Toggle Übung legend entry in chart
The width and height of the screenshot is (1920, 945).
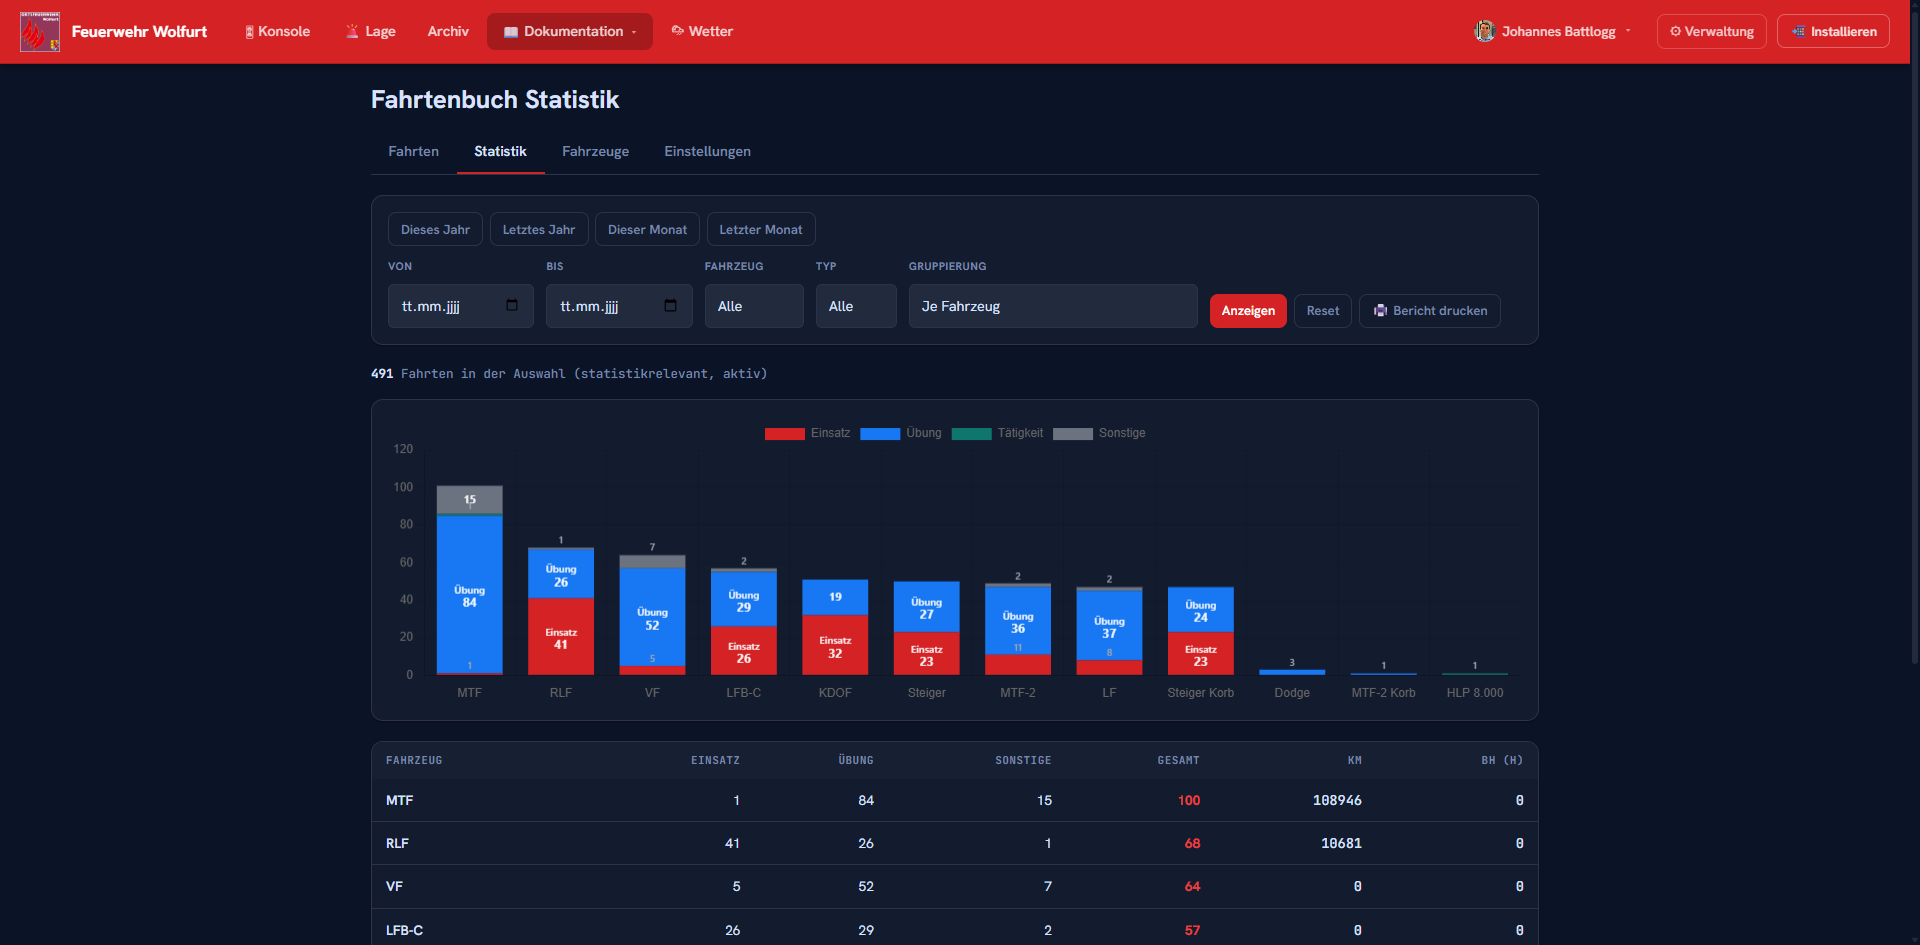[900, 433]
